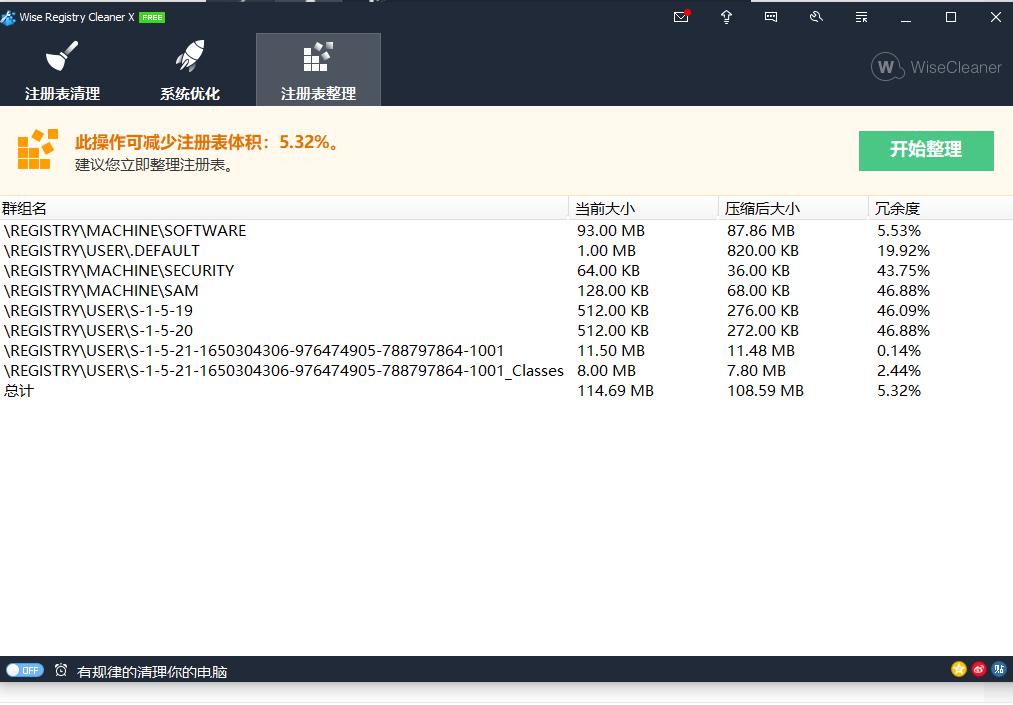Click the upgrade lamp icon in titlebar
1013x705 pixels.
[x=726, y=17]
